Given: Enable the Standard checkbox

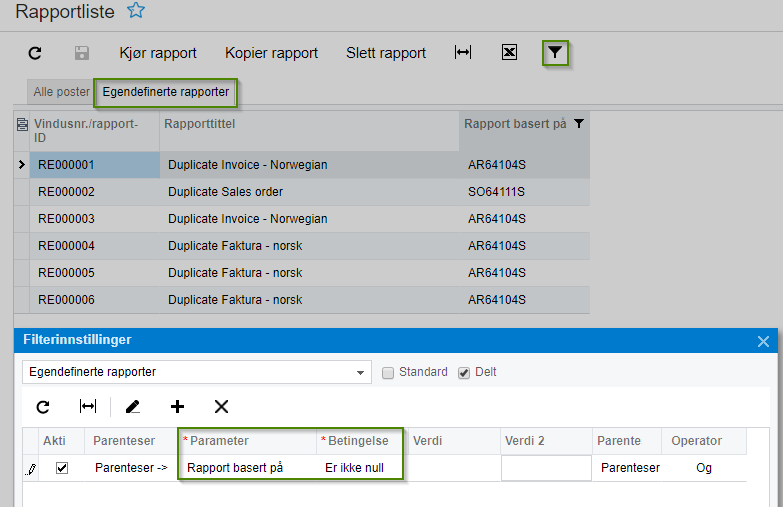Looking at the screenshot, I should pyautogui.click(x=388, y=372).
